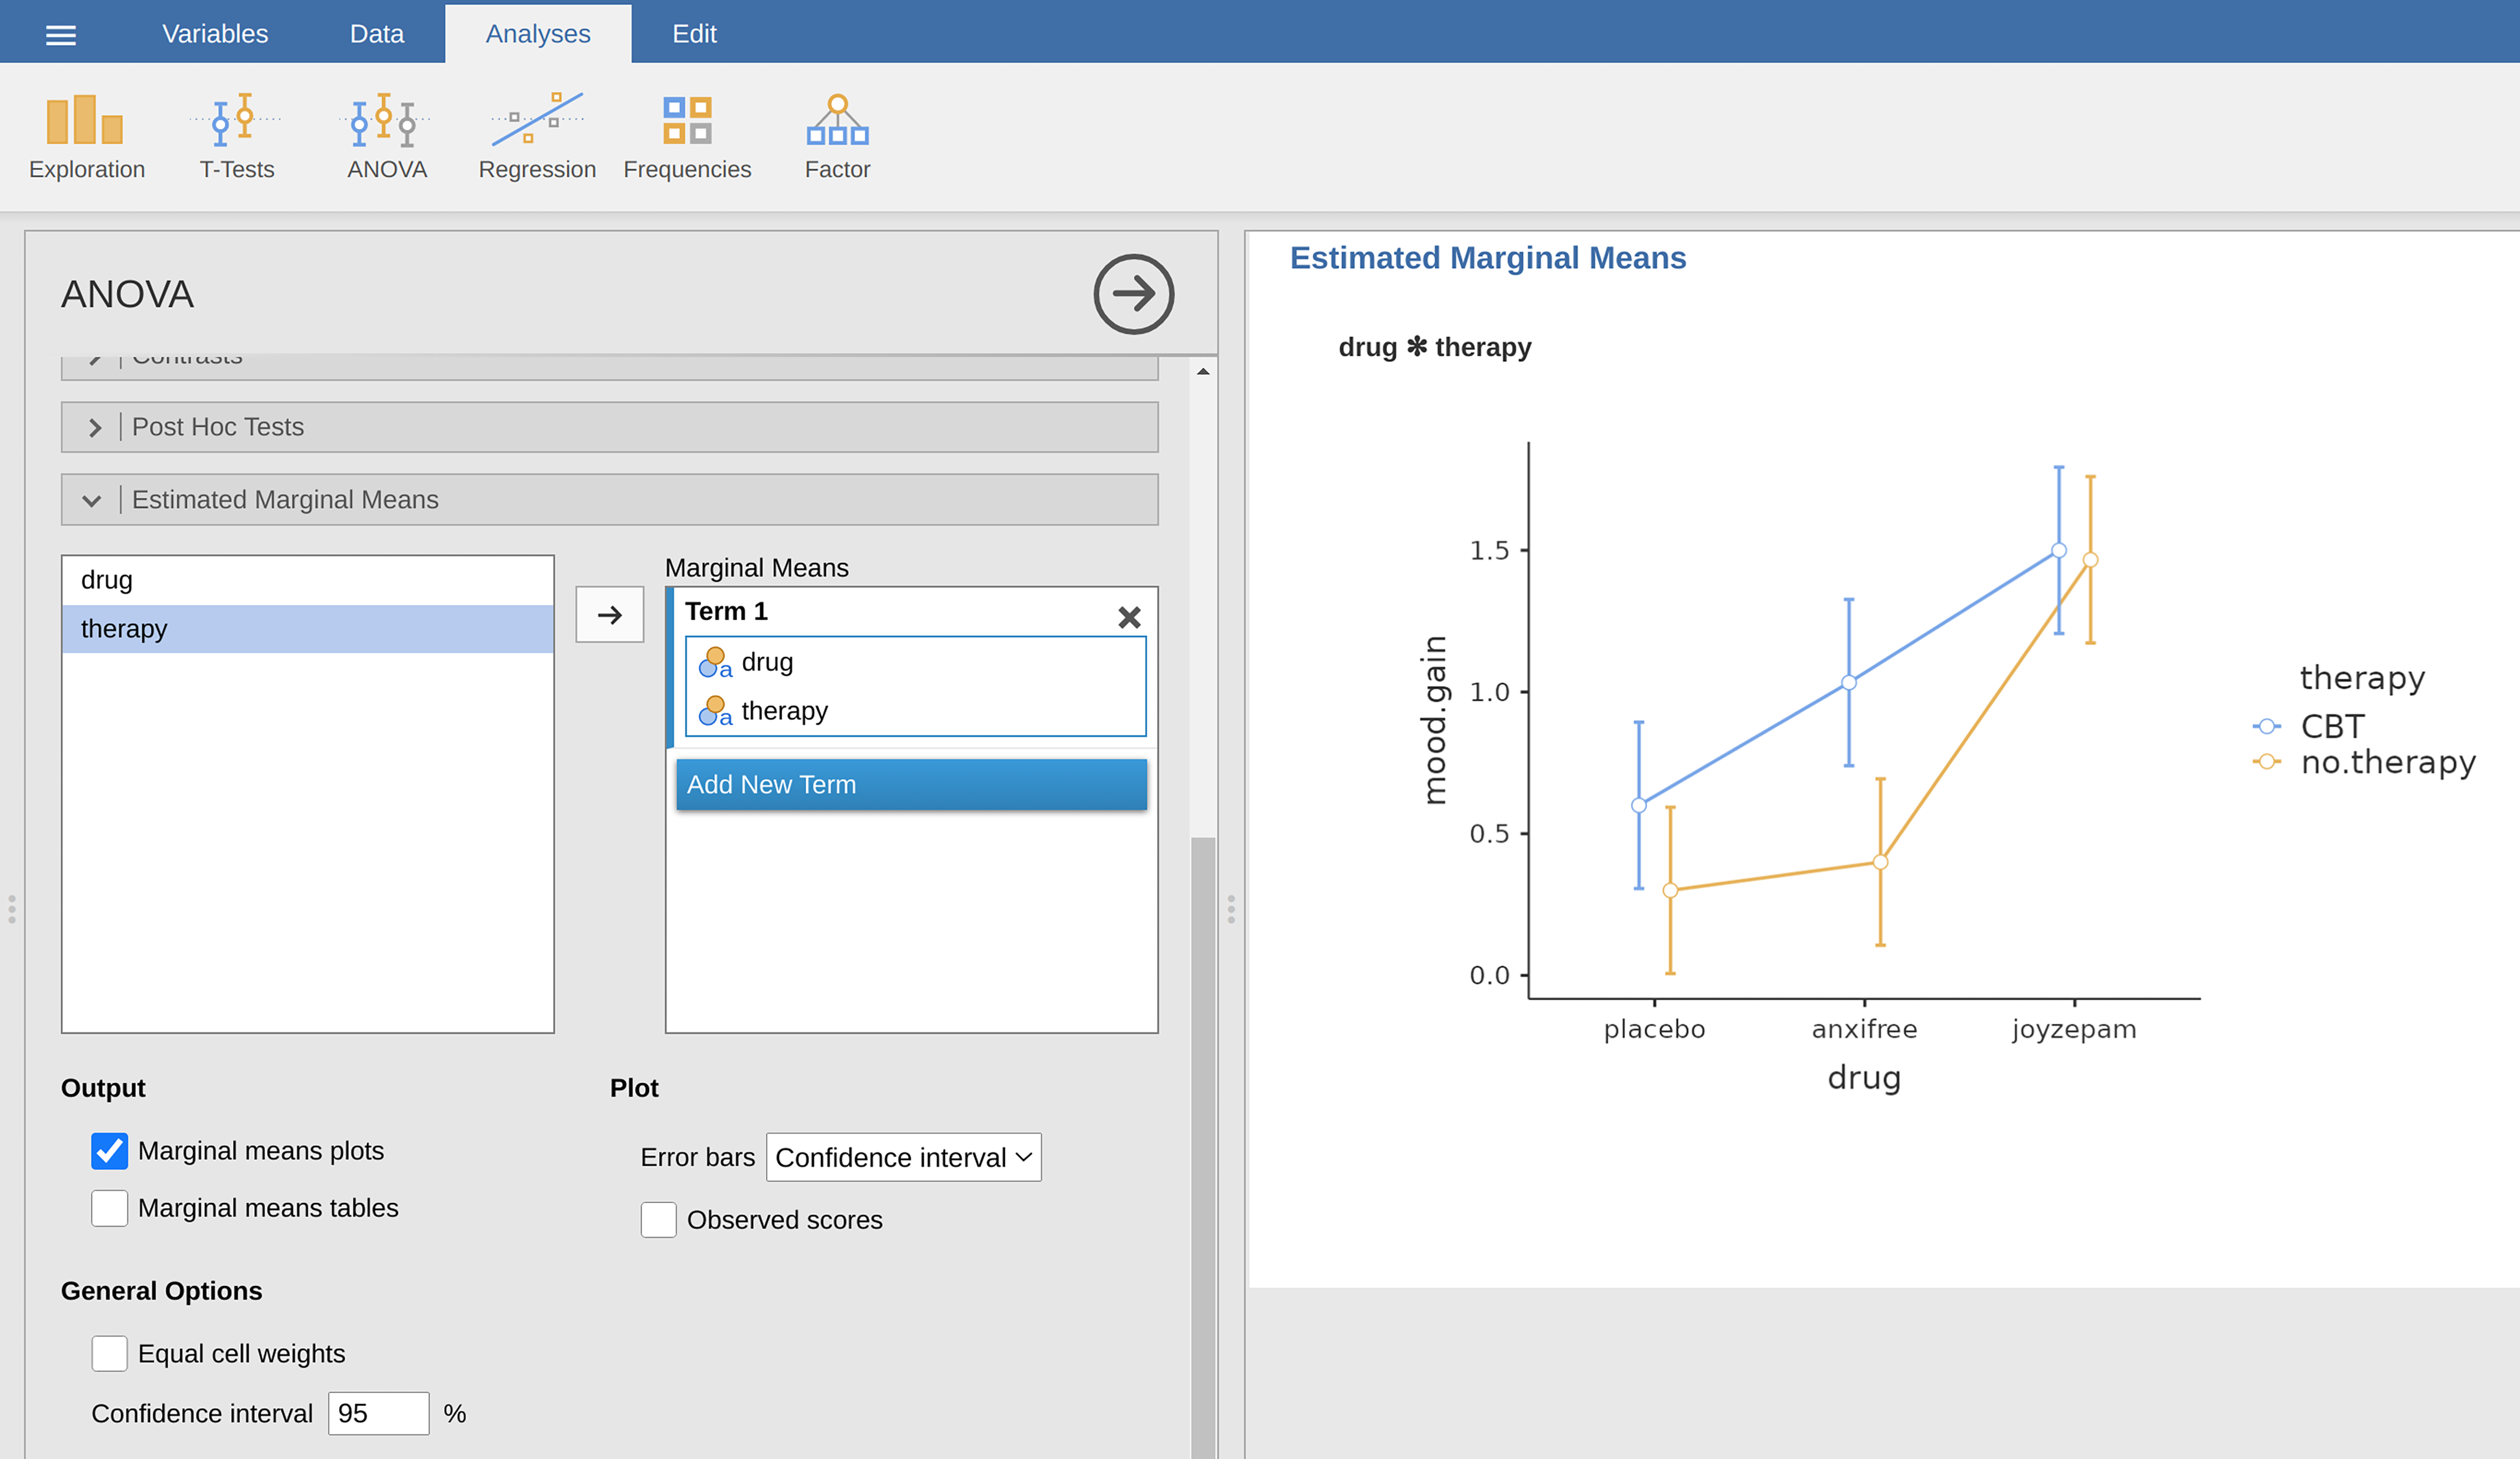Click the Estimated Marginal Means results heading
This screenshot has width=2520, height=1459.
(x=1487, y=258)
